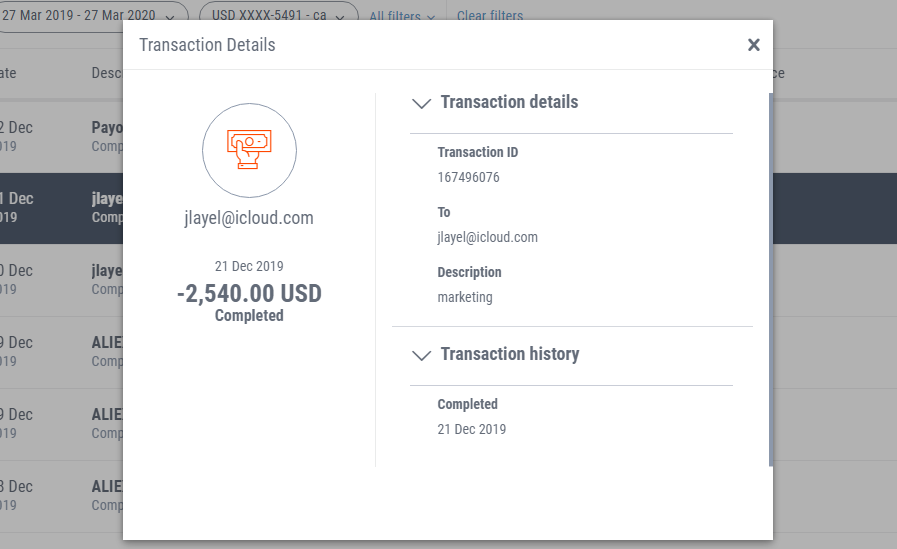This screenshot has height=549, width=897.
Task: Open the USD XXXX-5491 account dropdown
Action: pyautogui.click(x=279, y=16)
